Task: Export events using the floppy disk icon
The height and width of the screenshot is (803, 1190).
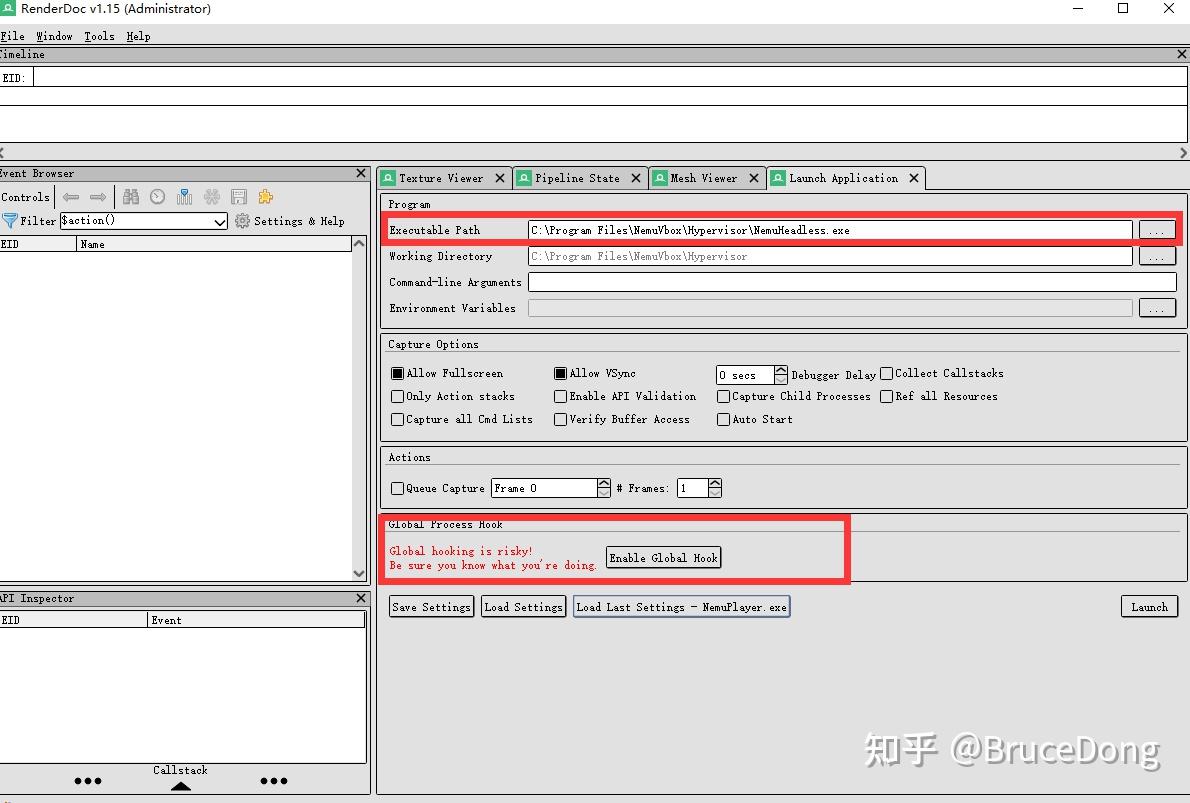Action: coord(239,197)
